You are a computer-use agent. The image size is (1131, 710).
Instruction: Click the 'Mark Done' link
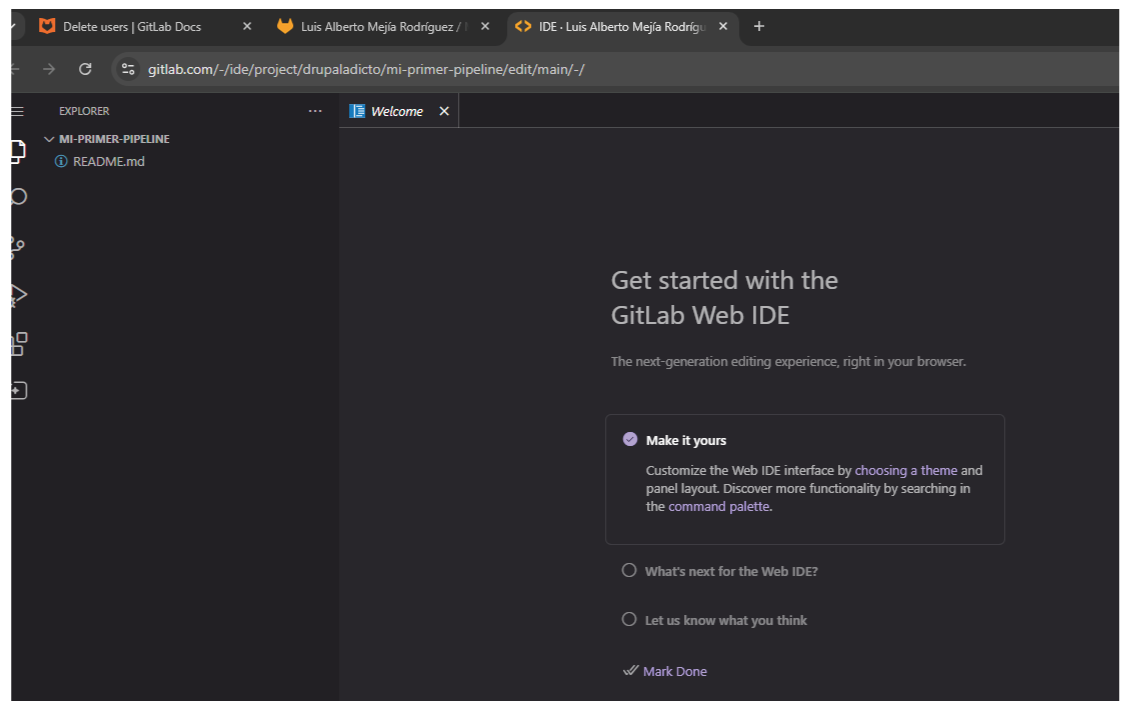pyautogui.click(x=674, y=671)
